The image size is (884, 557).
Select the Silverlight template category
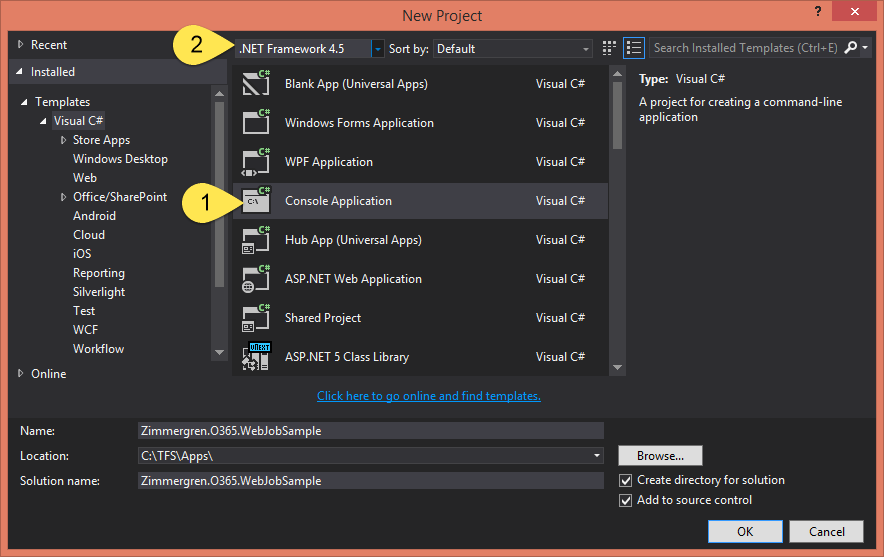click(x=99, y=292)
